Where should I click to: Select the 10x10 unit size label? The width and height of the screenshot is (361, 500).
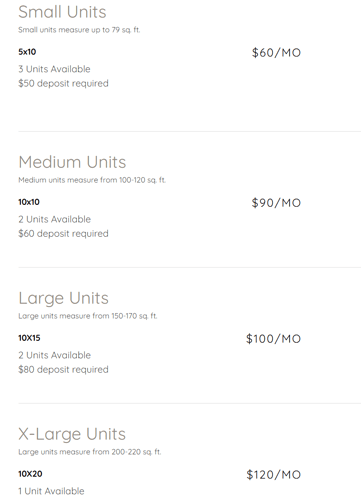[29, 202]
